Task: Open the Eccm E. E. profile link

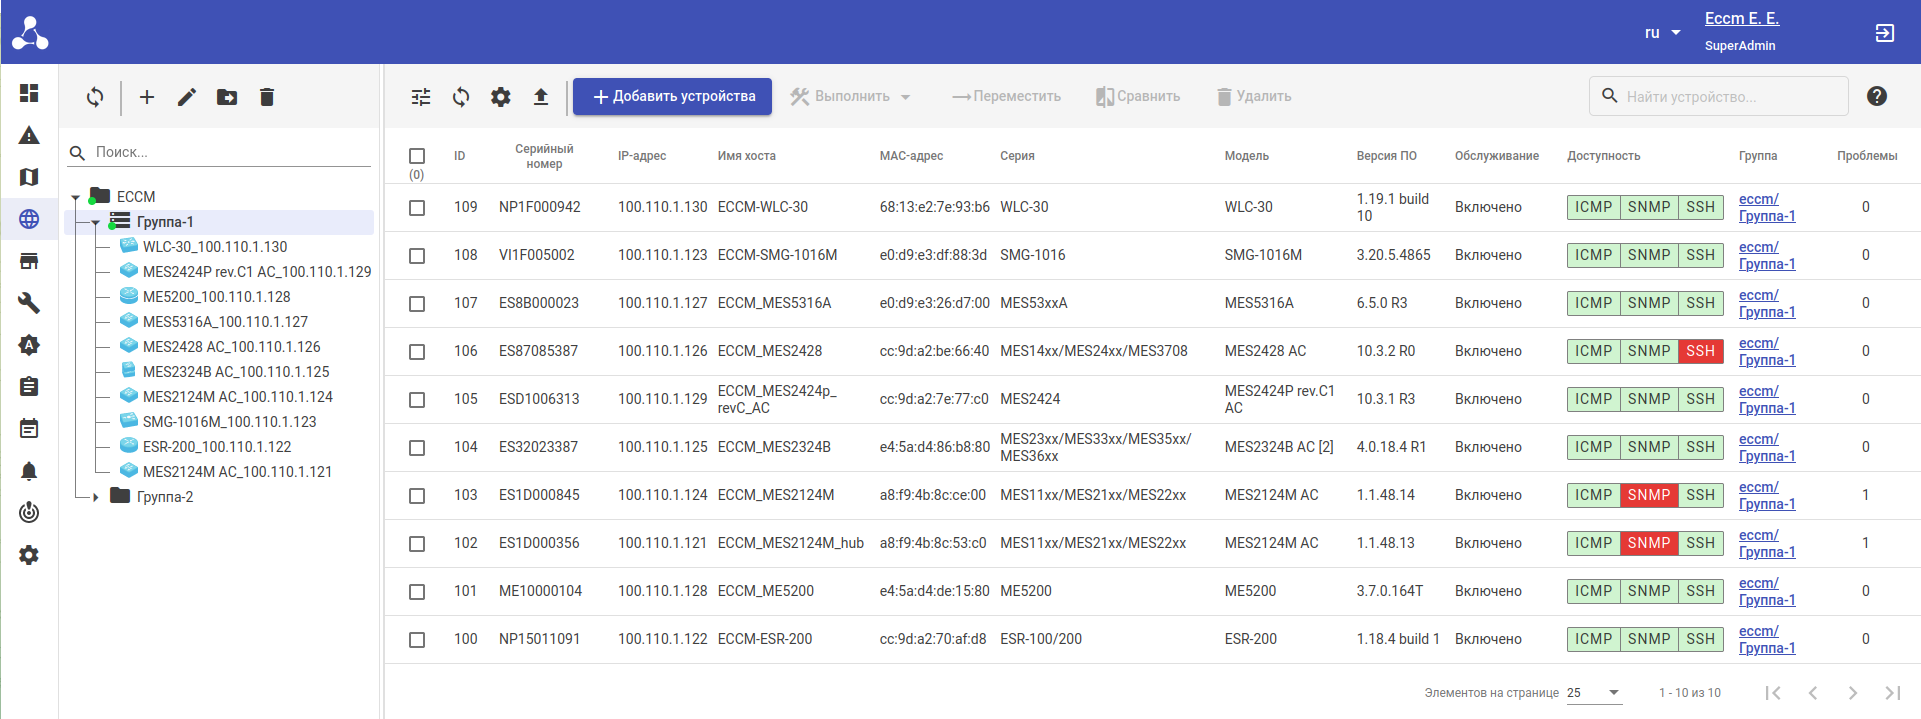Action: pos(1741,19)
